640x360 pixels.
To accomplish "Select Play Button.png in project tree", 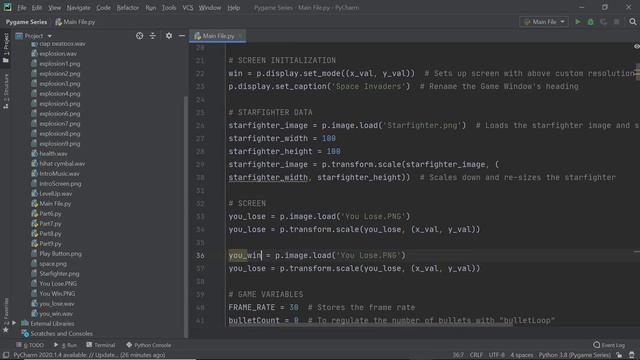I will 60,253.
